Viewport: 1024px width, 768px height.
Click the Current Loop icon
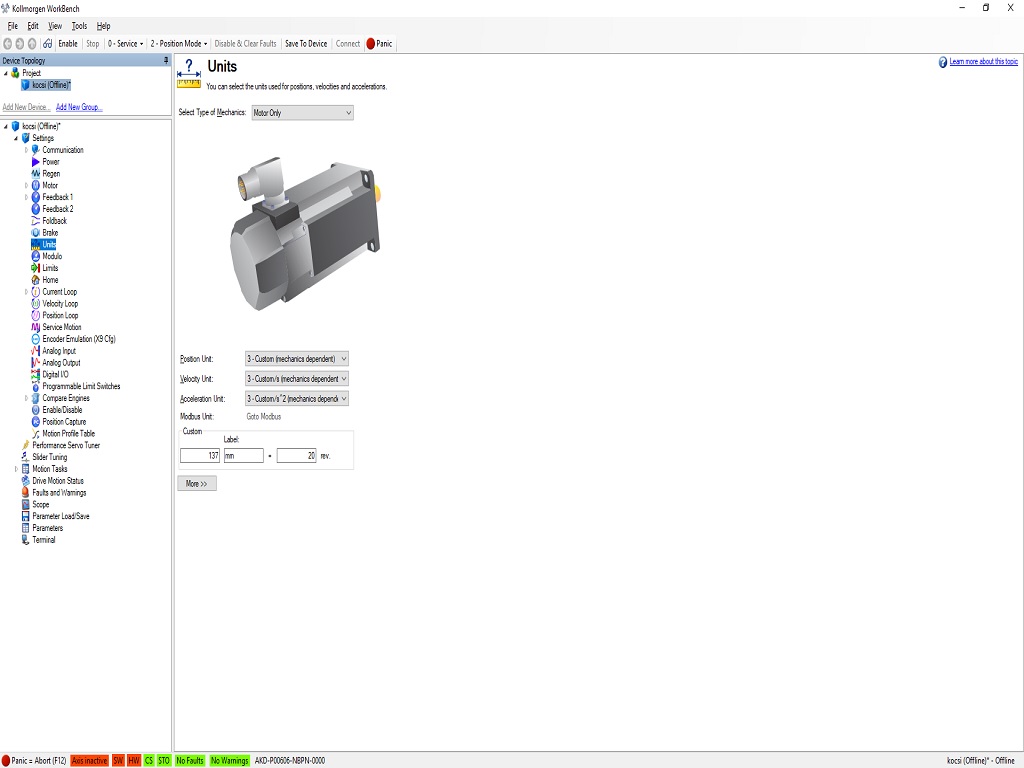36,292
